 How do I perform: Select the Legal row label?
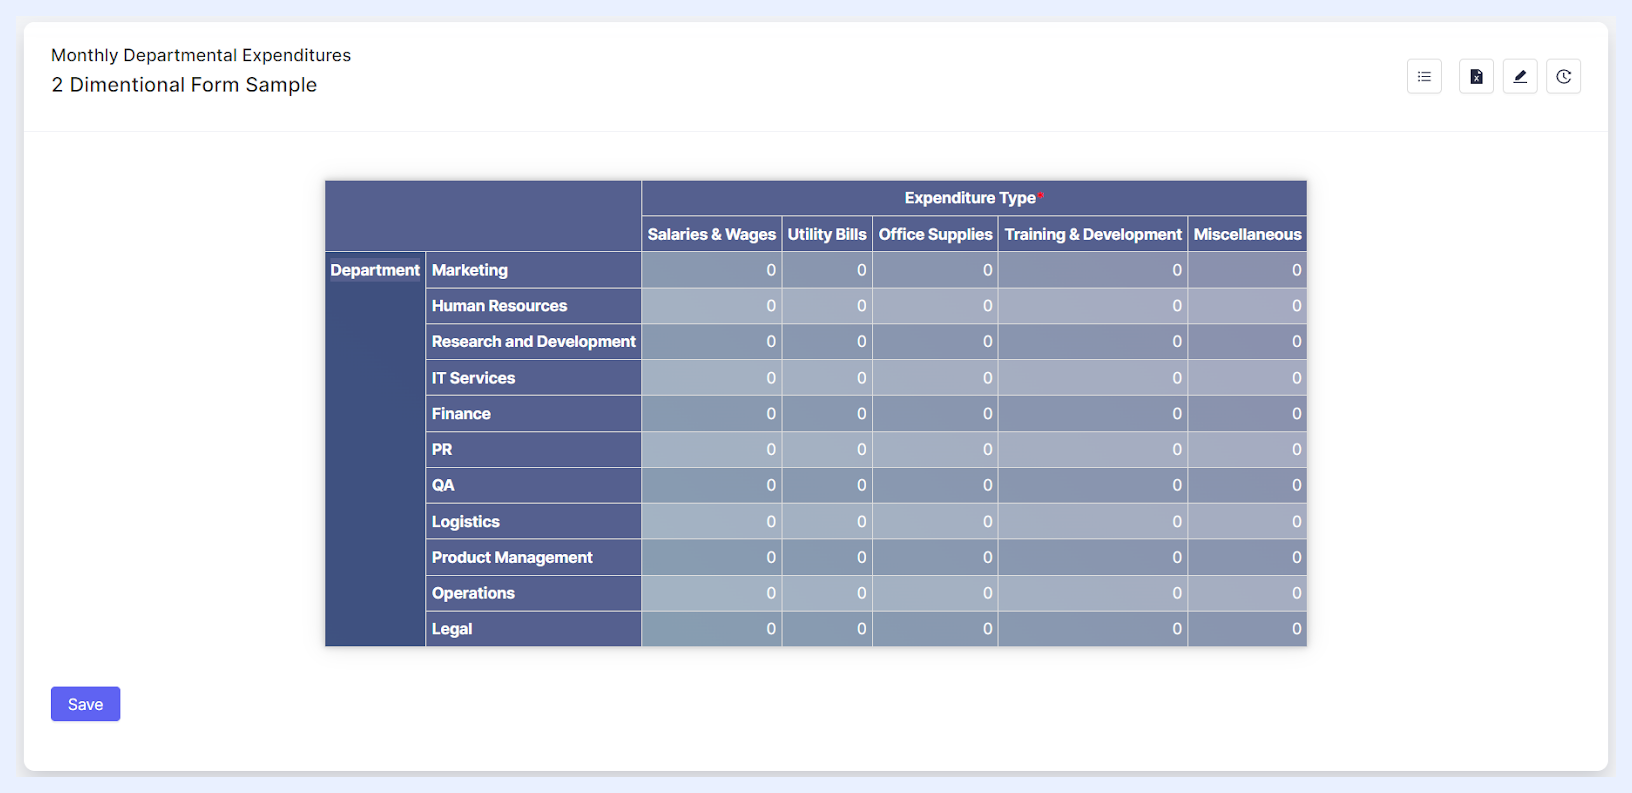tap(533, 629)
